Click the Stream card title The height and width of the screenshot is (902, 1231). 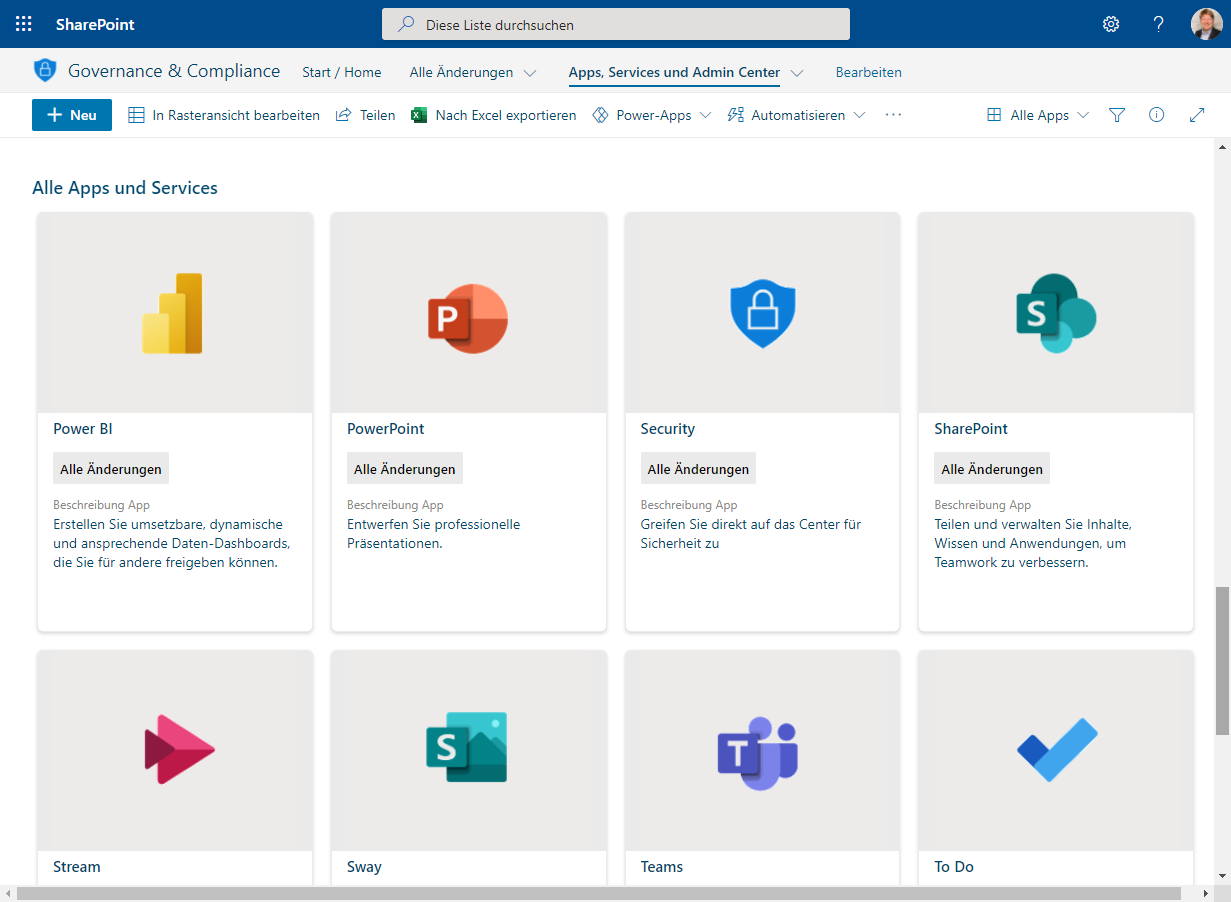click(77, 867)
